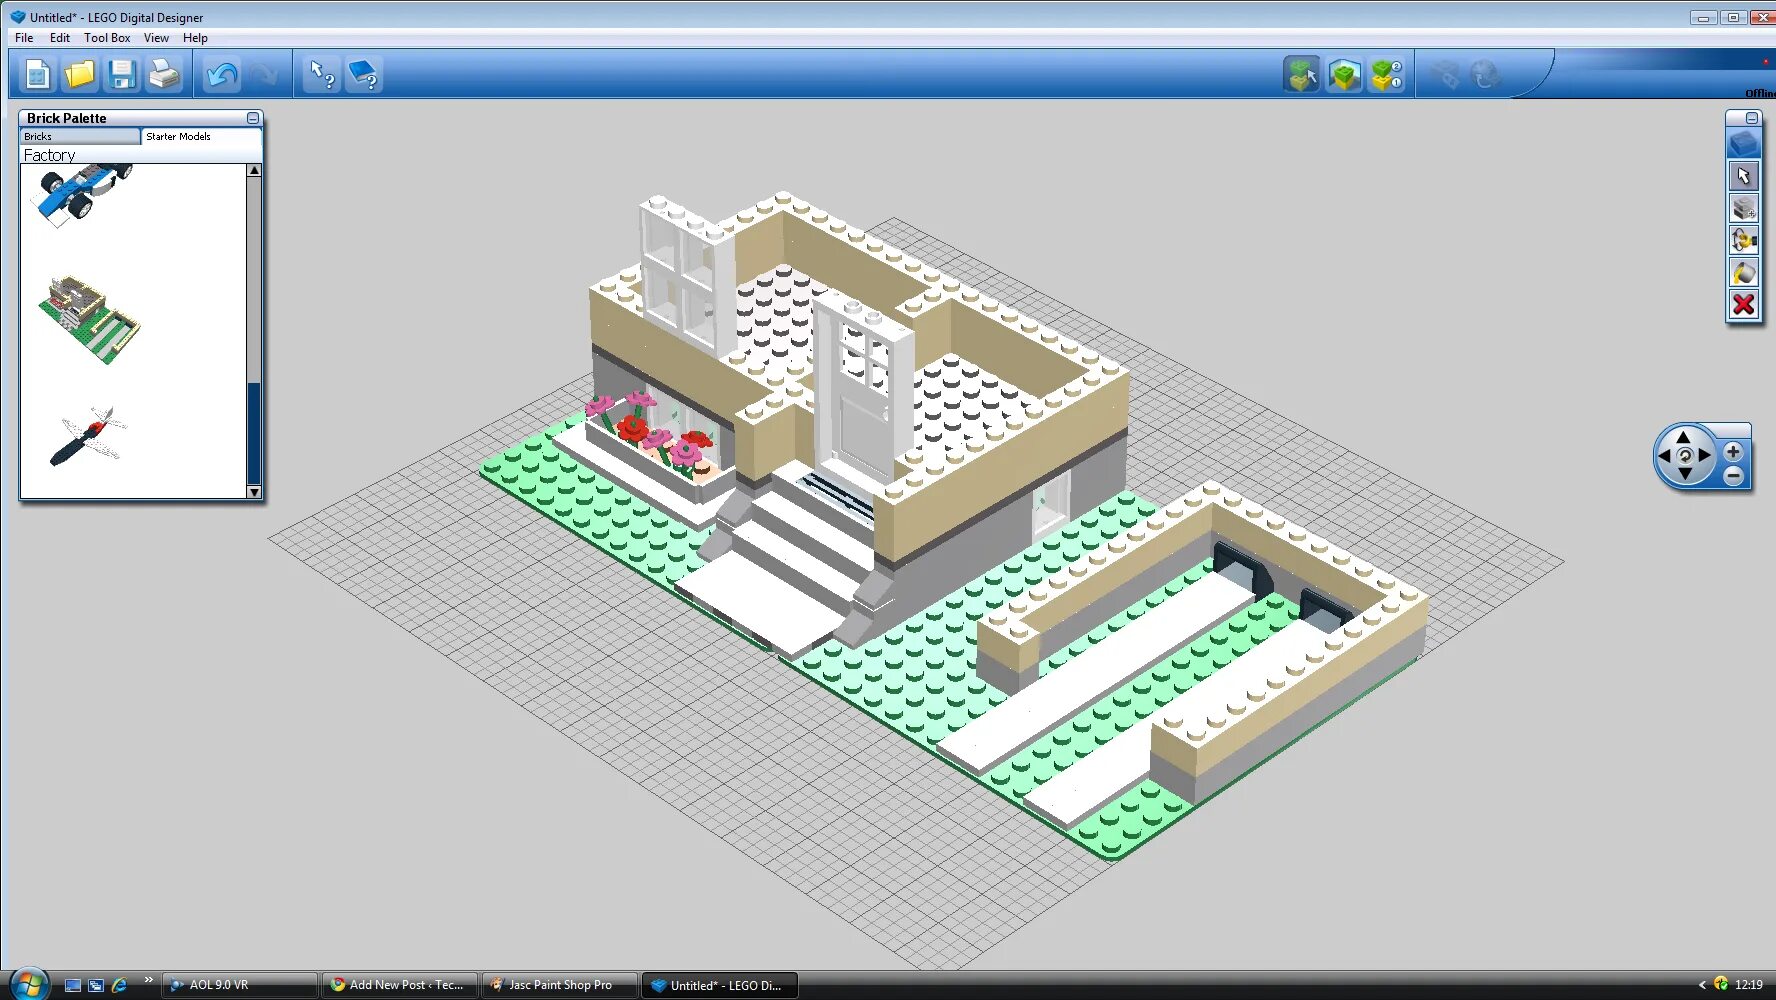This screenshot has height=1000, width=1776.
Task: Click the palette scrollbar down arrow
Action: [x=254, y=491]
